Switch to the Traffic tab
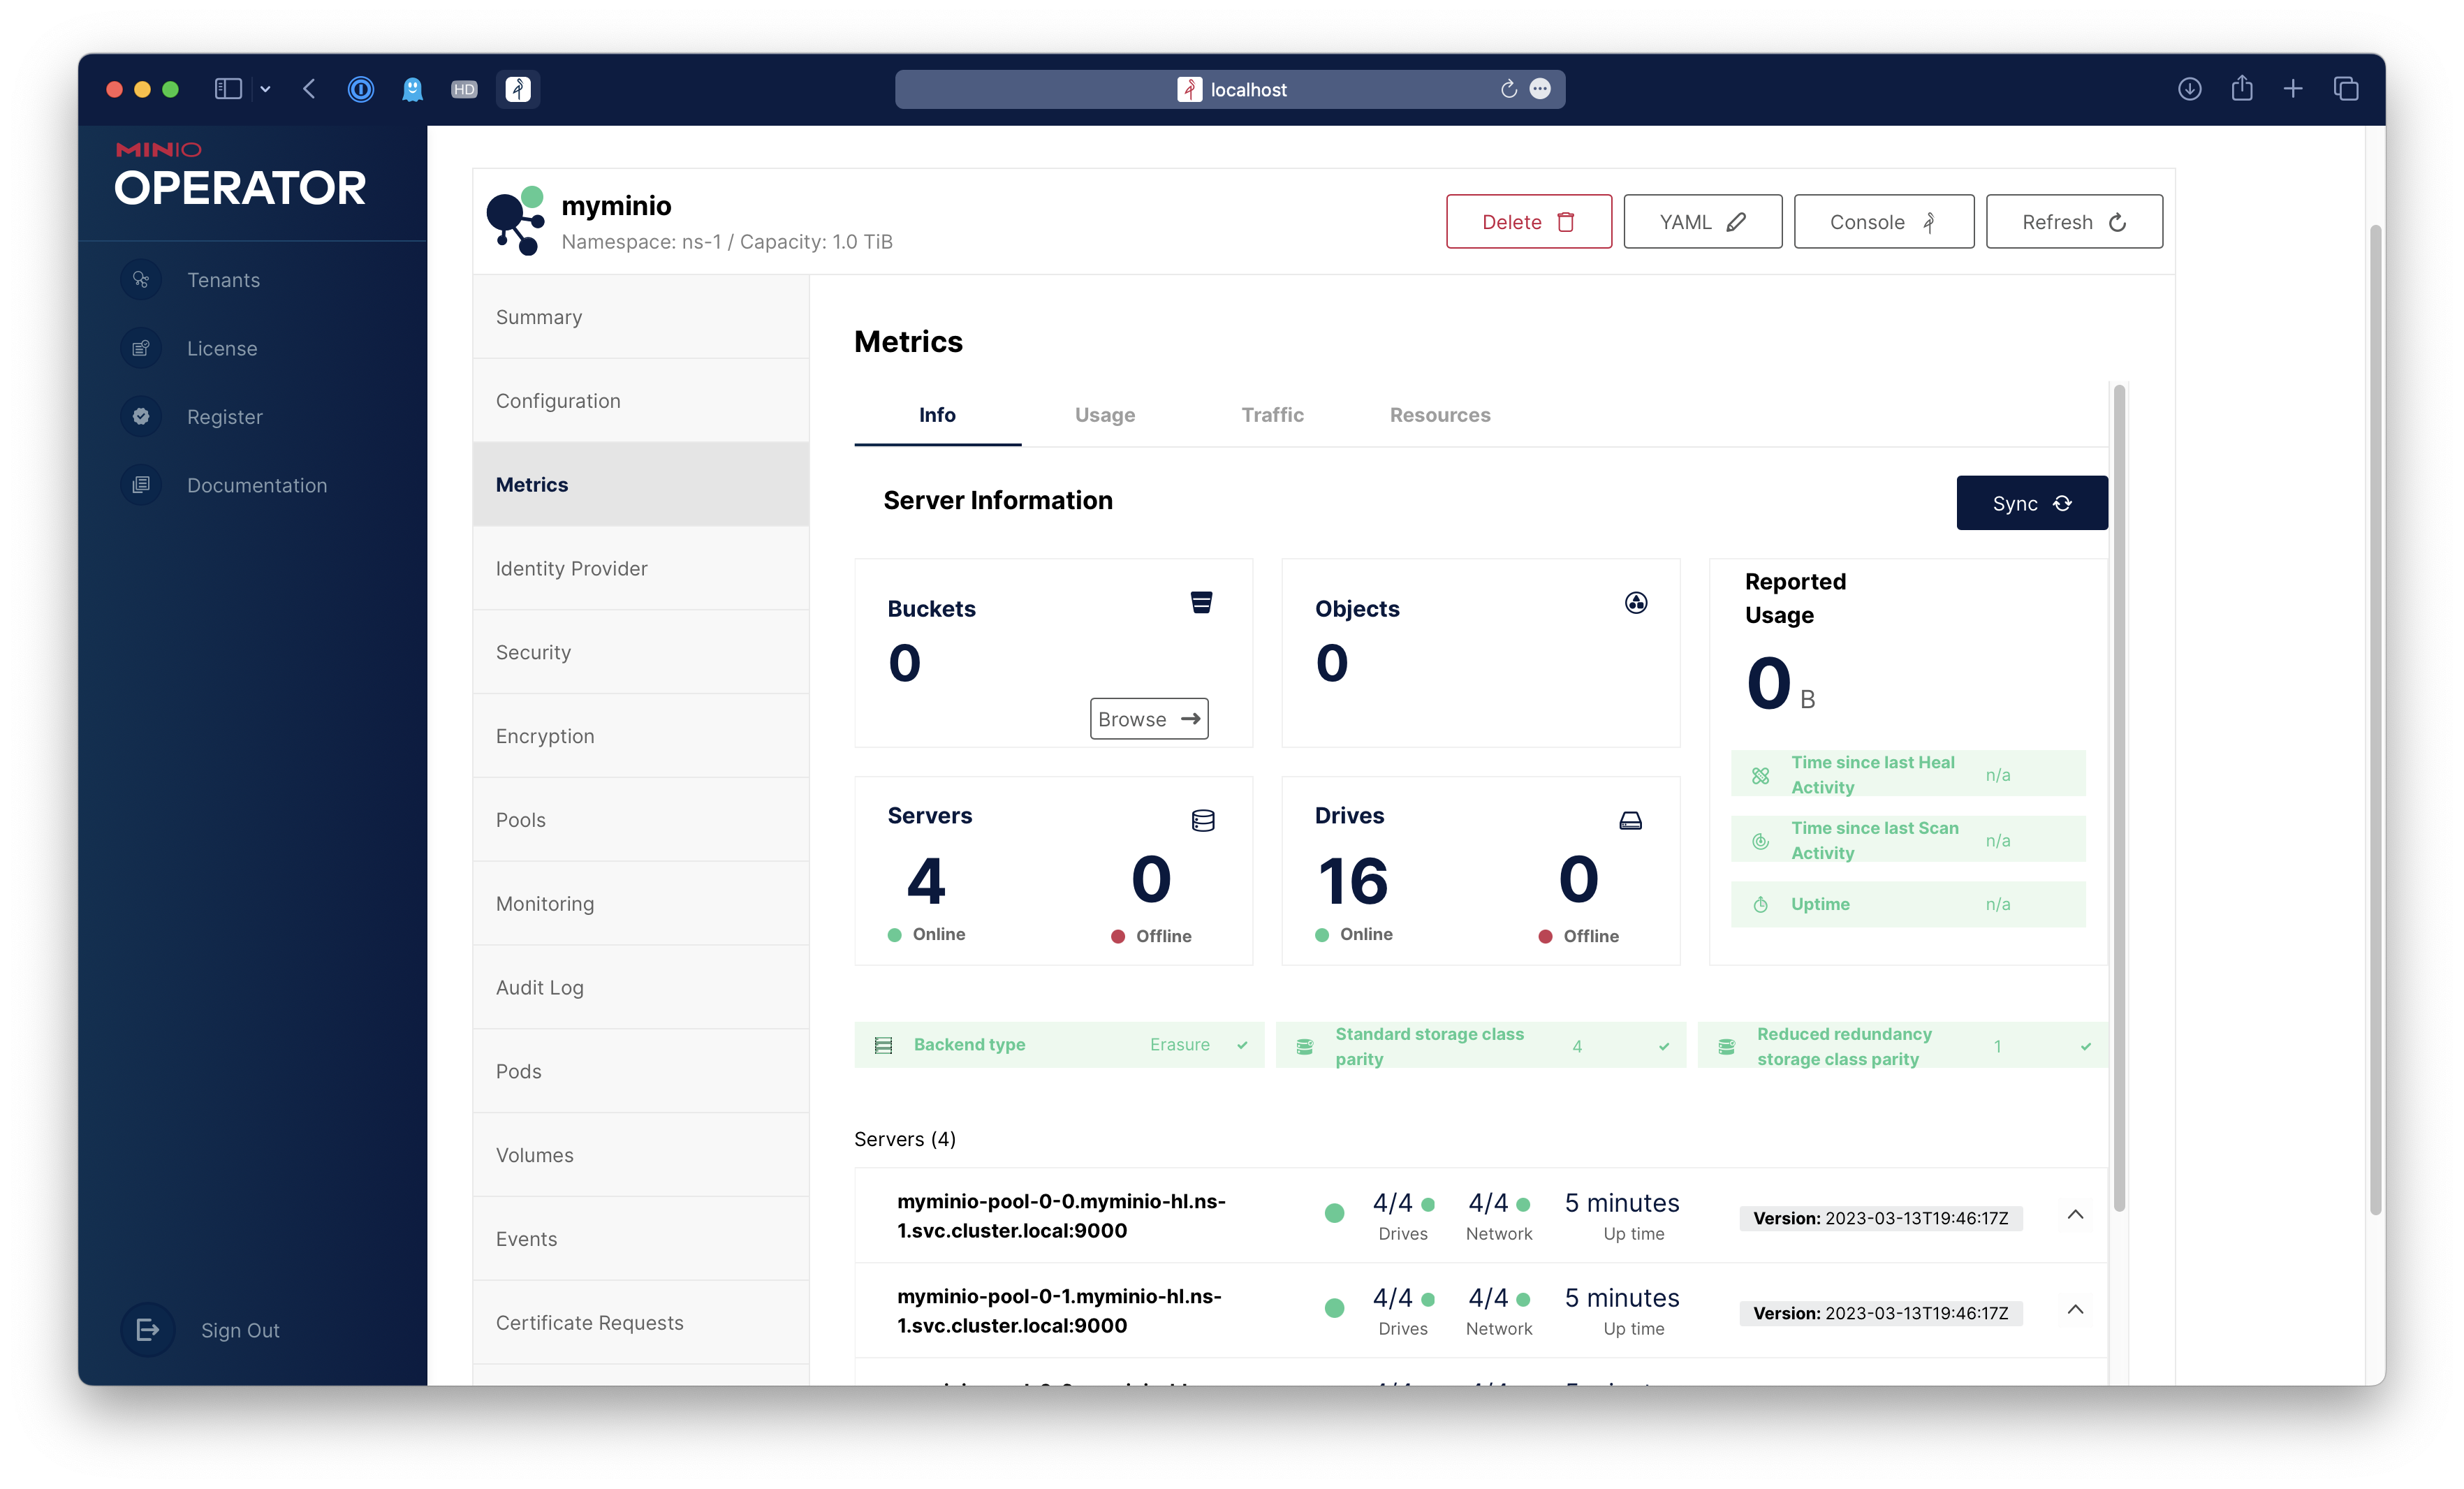 [x=1272, y=415]
